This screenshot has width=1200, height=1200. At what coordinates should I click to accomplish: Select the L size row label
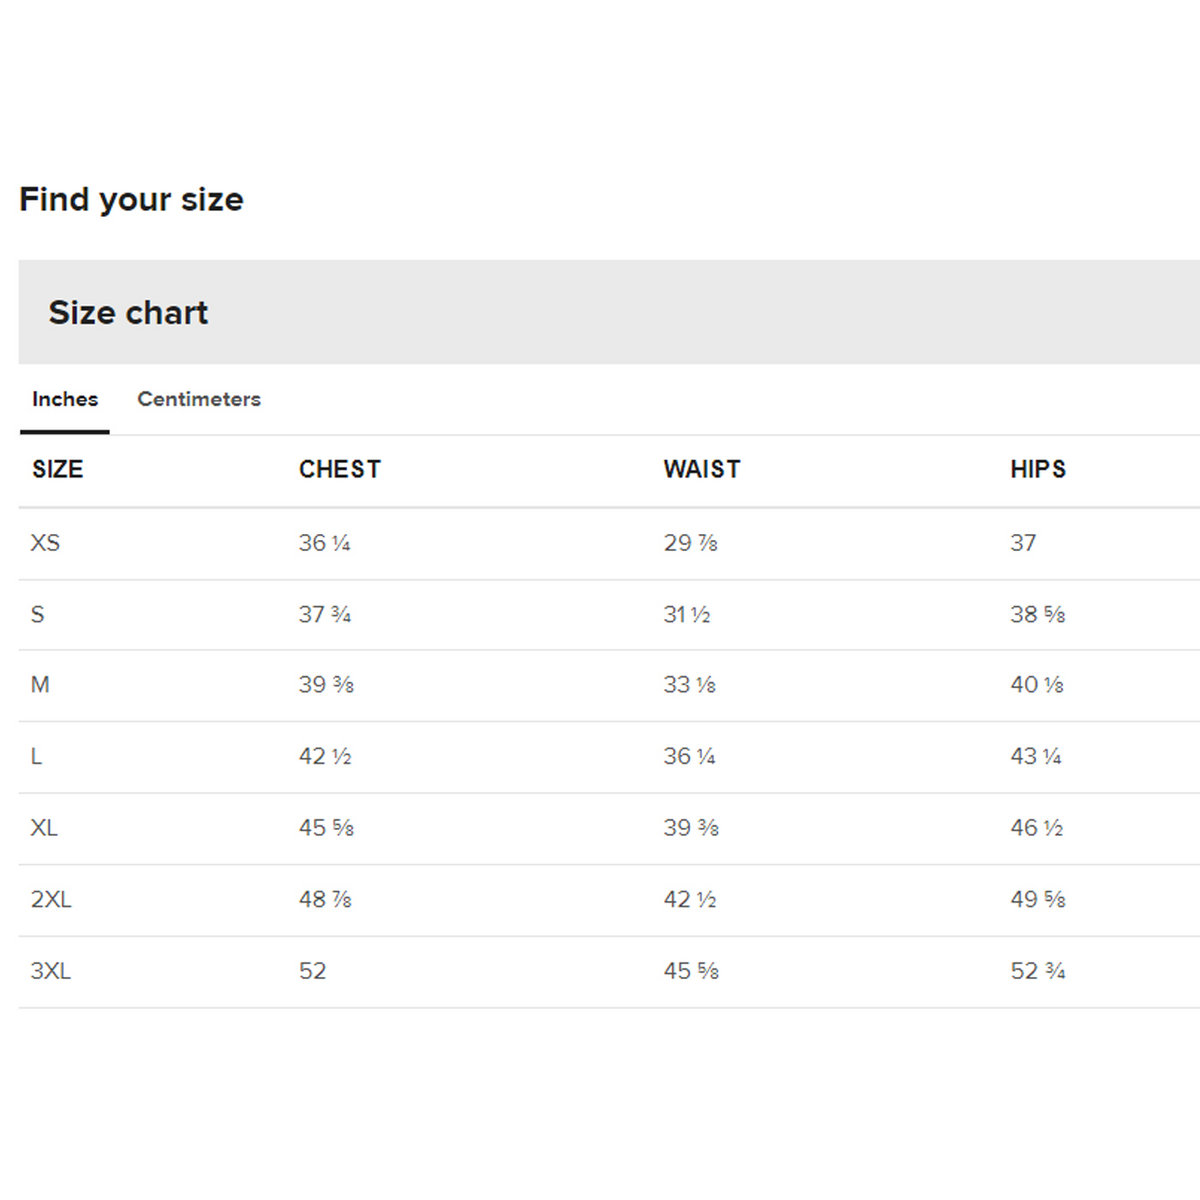coord(37,756)
